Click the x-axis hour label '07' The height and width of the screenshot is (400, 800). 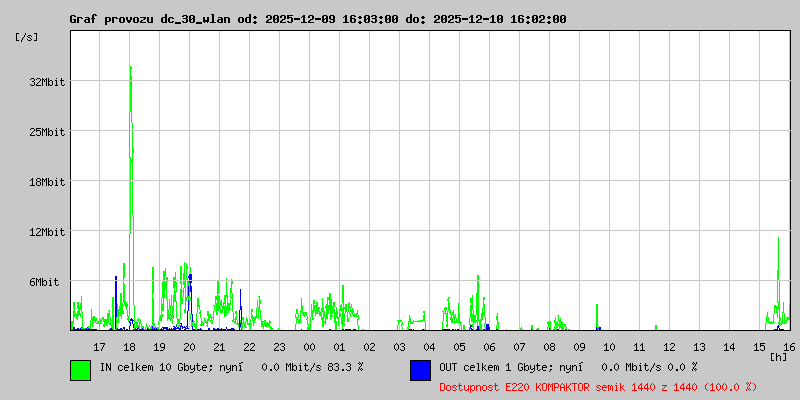519,347
